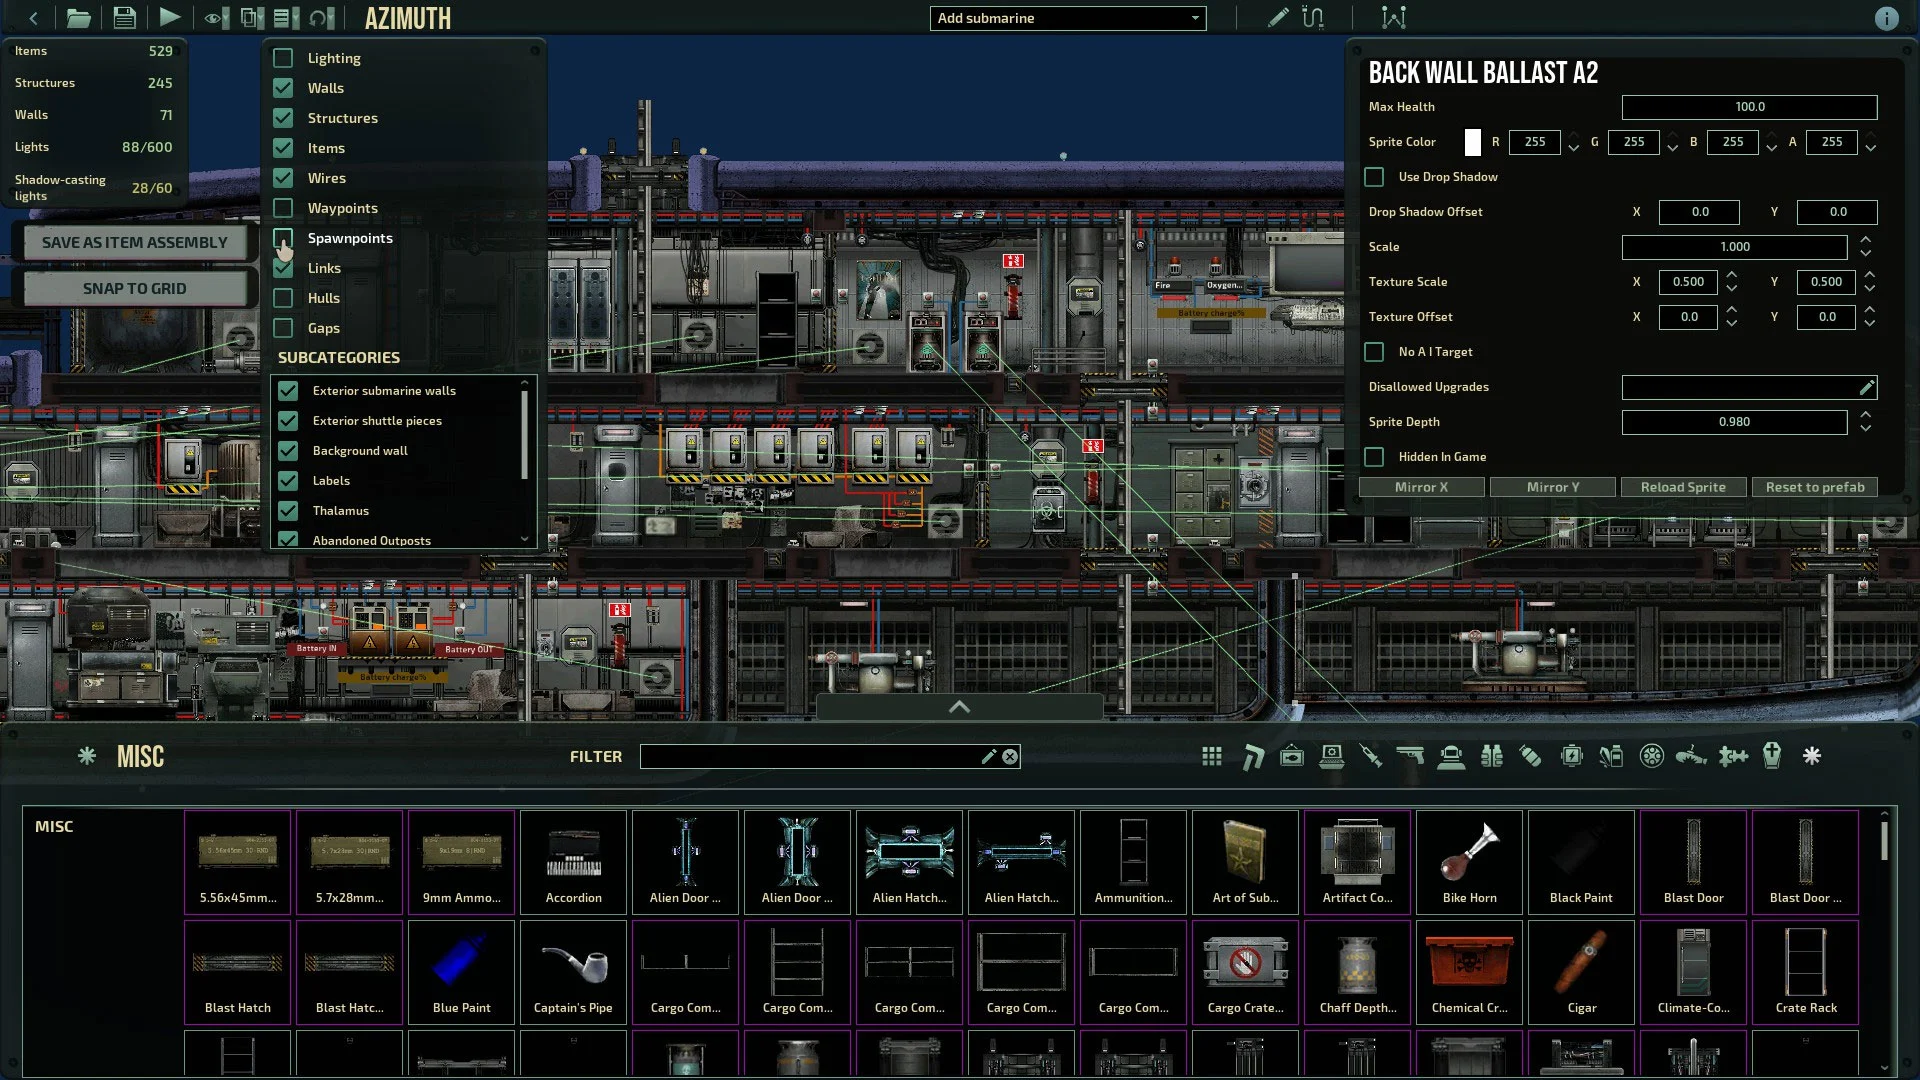Click the Thalamus subcategory entry
1920x1080 pixels.
point(340,510)
